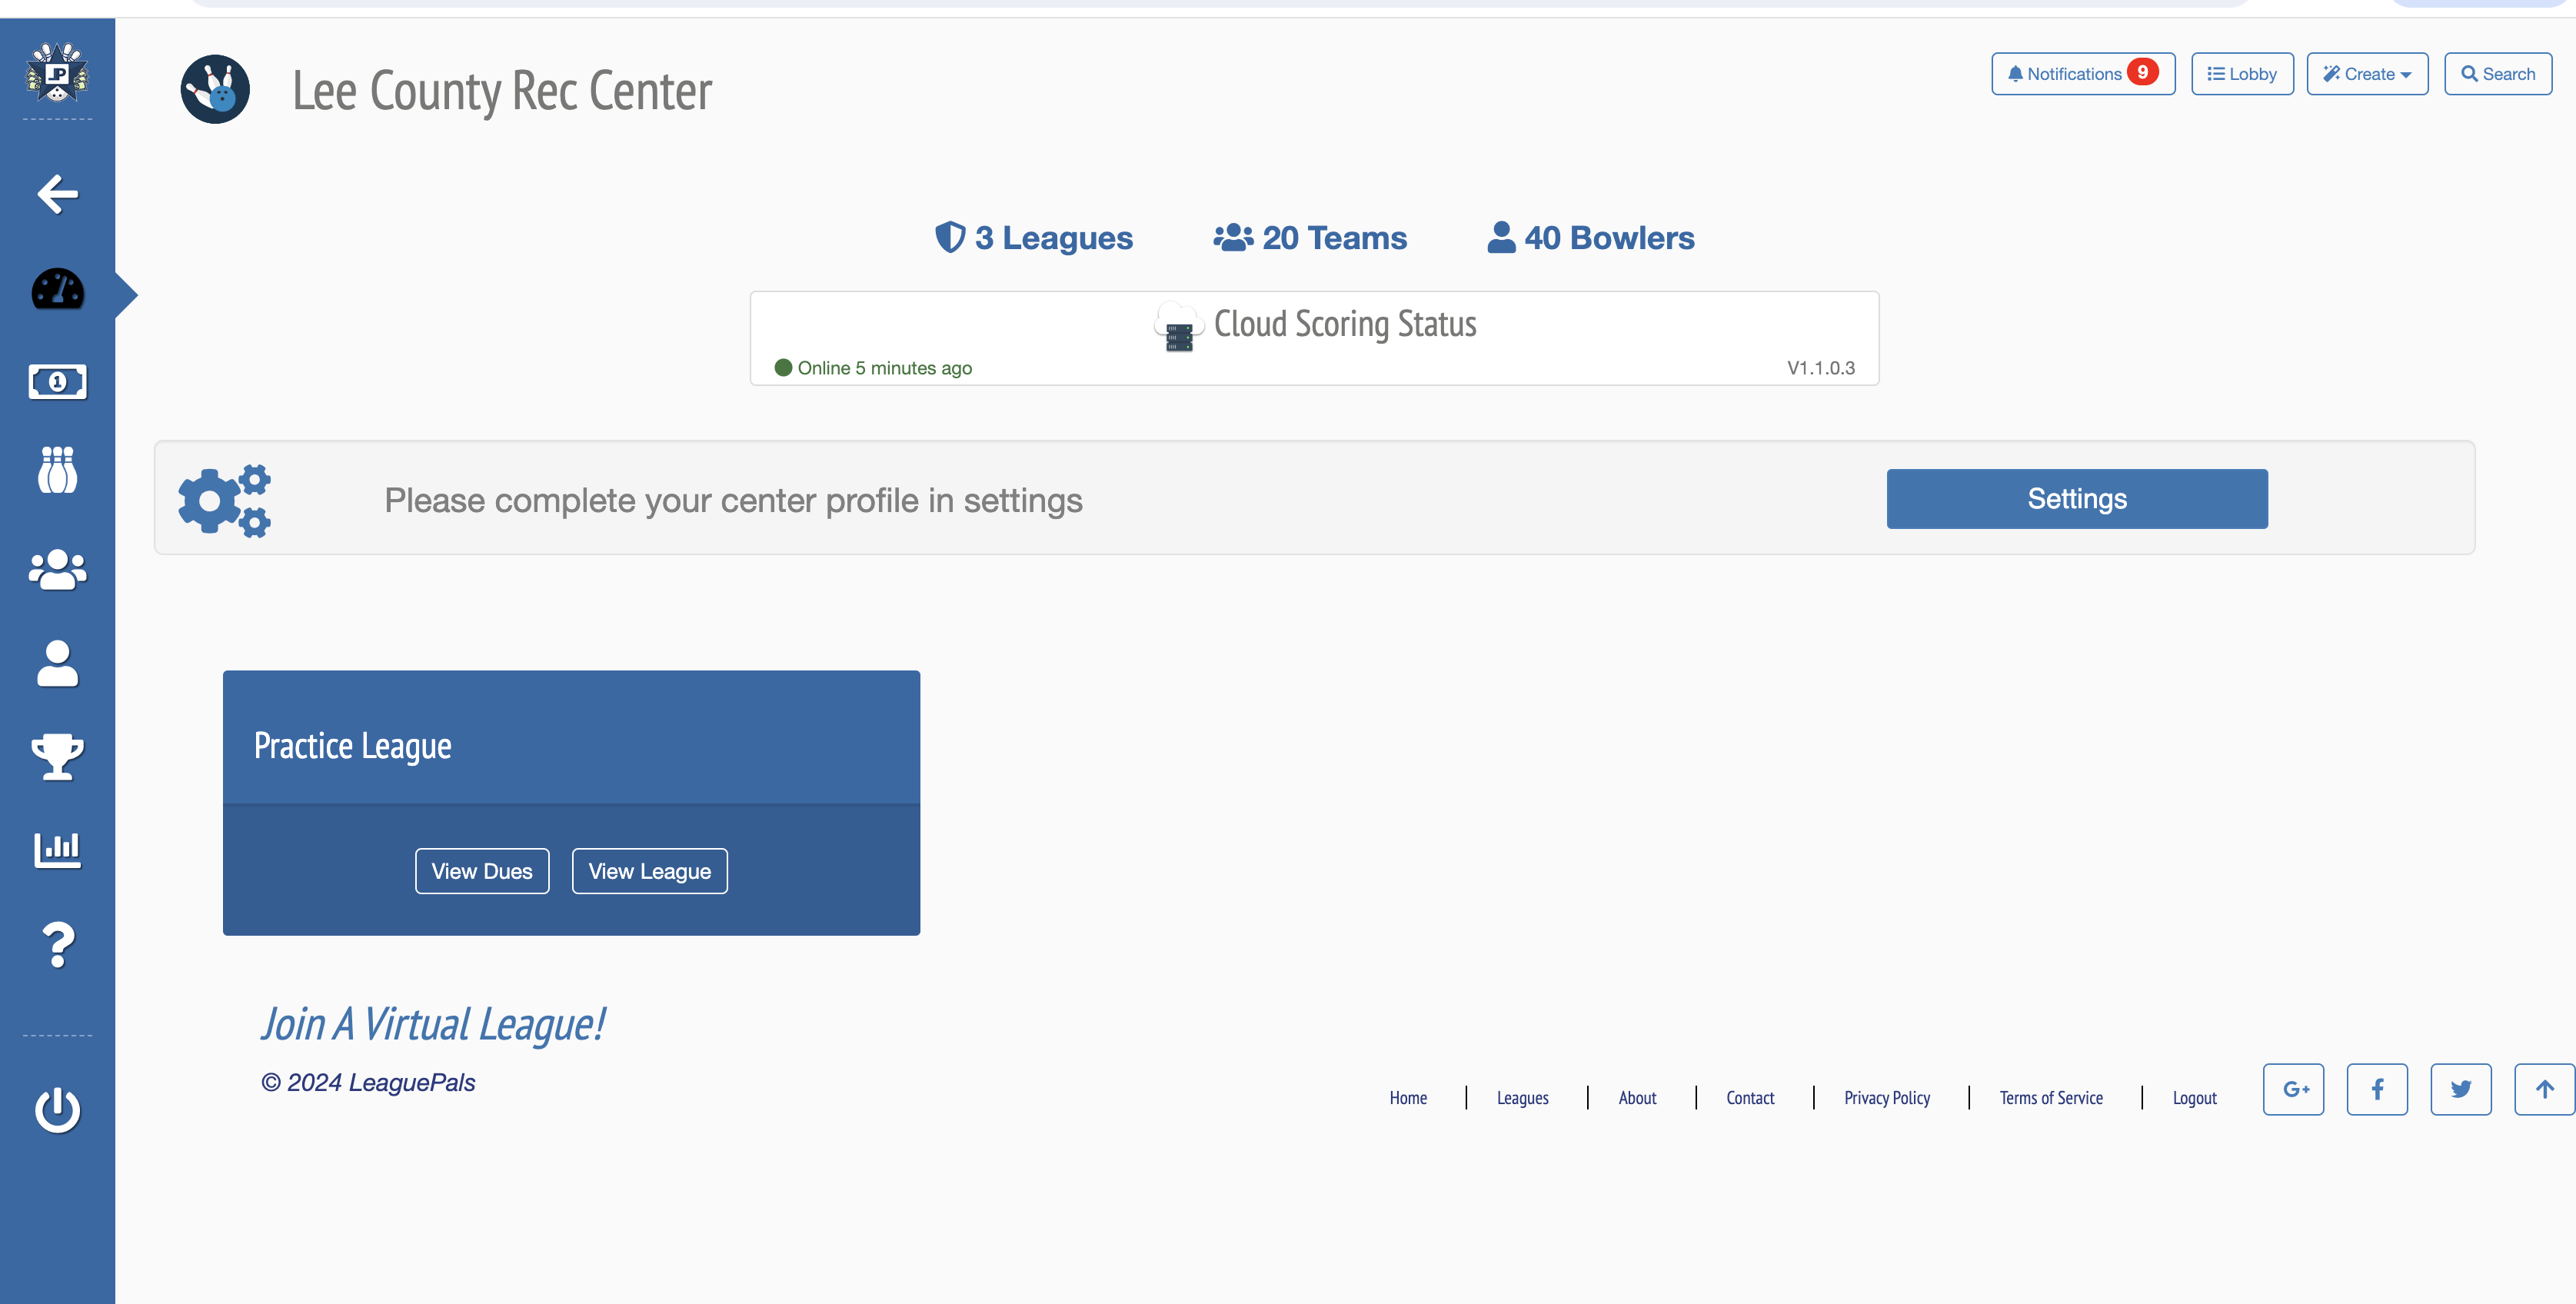Viewport: 2576px width, 1304px height.
Task: Click View League button
Action: (x=649, y=871)
